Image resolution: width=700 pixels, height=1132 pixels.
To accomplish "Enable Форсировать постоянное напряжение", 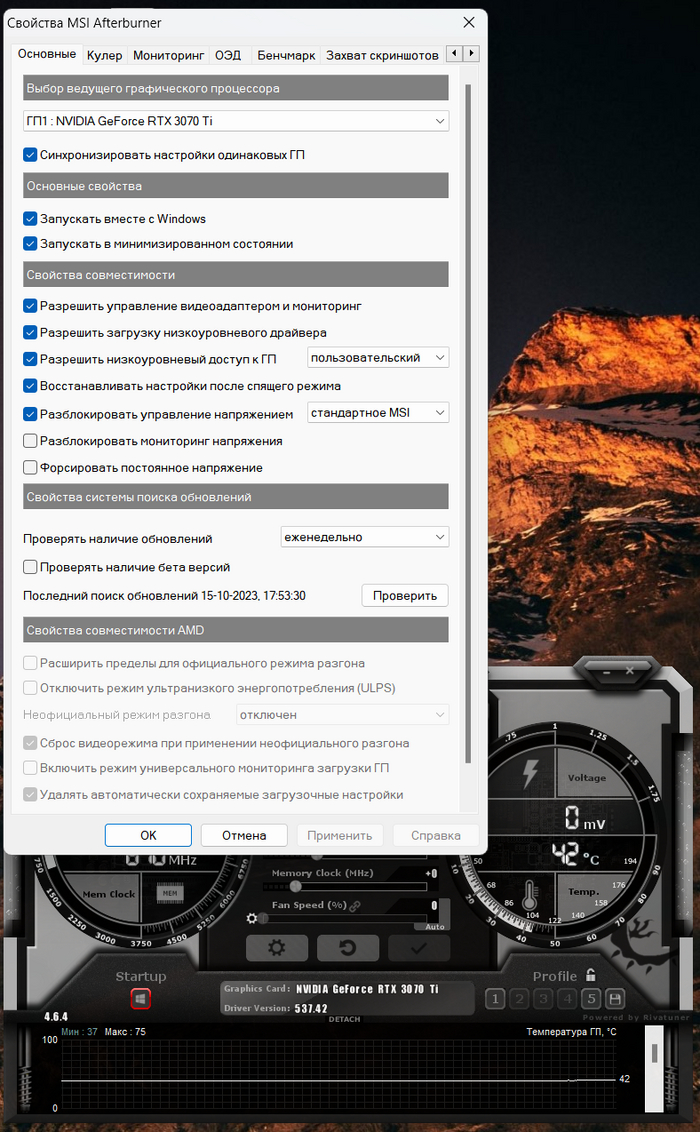I will [x=30, y=468].
